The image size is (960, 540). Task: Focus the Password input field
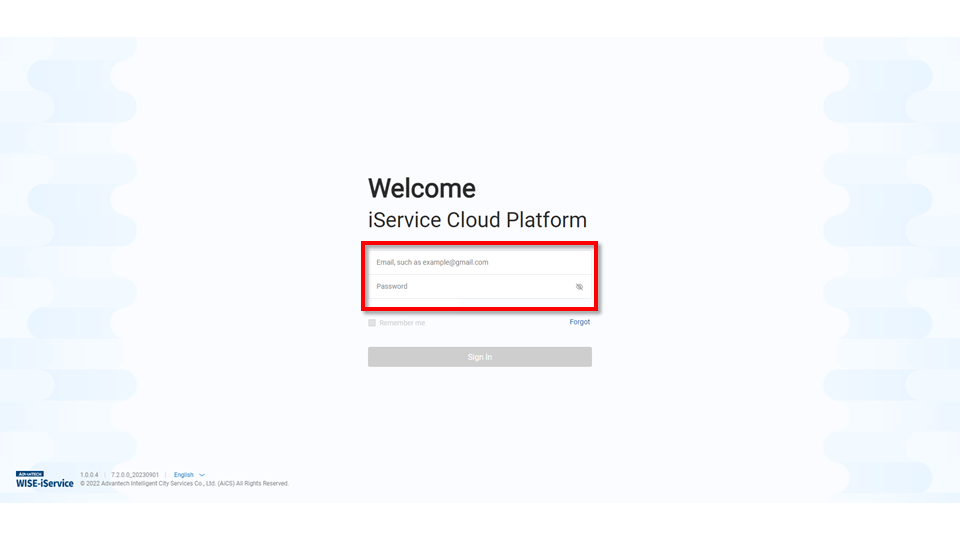(470, 287)
